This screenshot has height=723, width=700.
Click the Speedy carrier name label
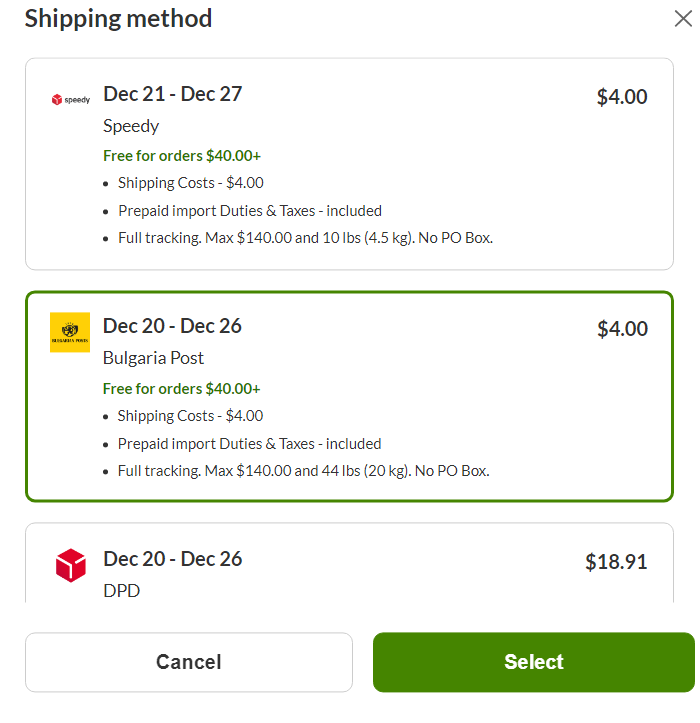(x=131, y=126)
